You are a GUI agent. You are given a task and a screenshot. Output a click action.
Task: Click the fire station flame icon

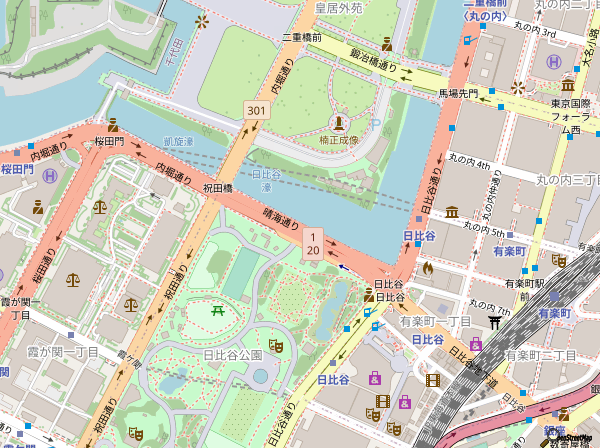(x=429, y=268)
